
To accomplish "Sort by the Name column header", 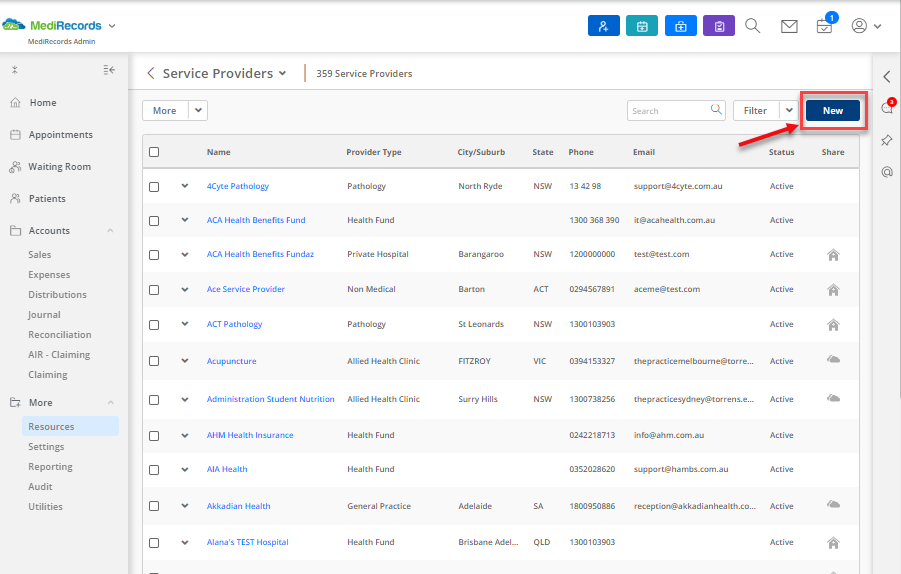I will (x=218, y=152).
